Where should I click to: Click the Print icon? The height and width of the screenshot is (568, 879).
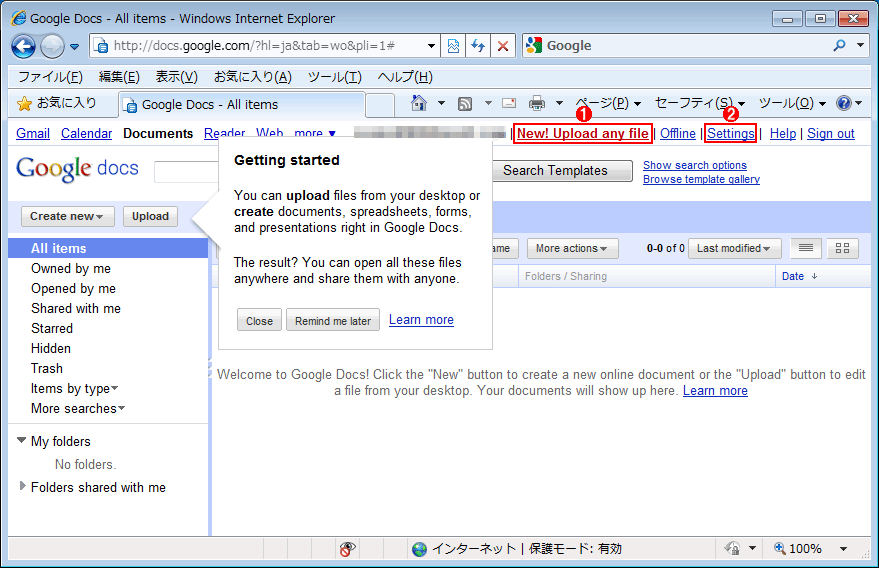point(537,103)
